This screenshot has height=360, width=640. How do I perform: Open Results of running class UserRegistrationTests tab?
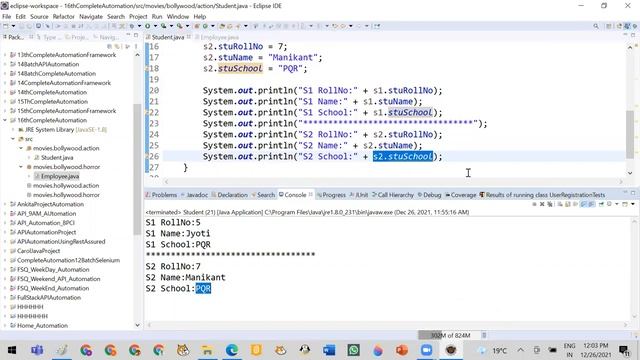coord(542,195)
